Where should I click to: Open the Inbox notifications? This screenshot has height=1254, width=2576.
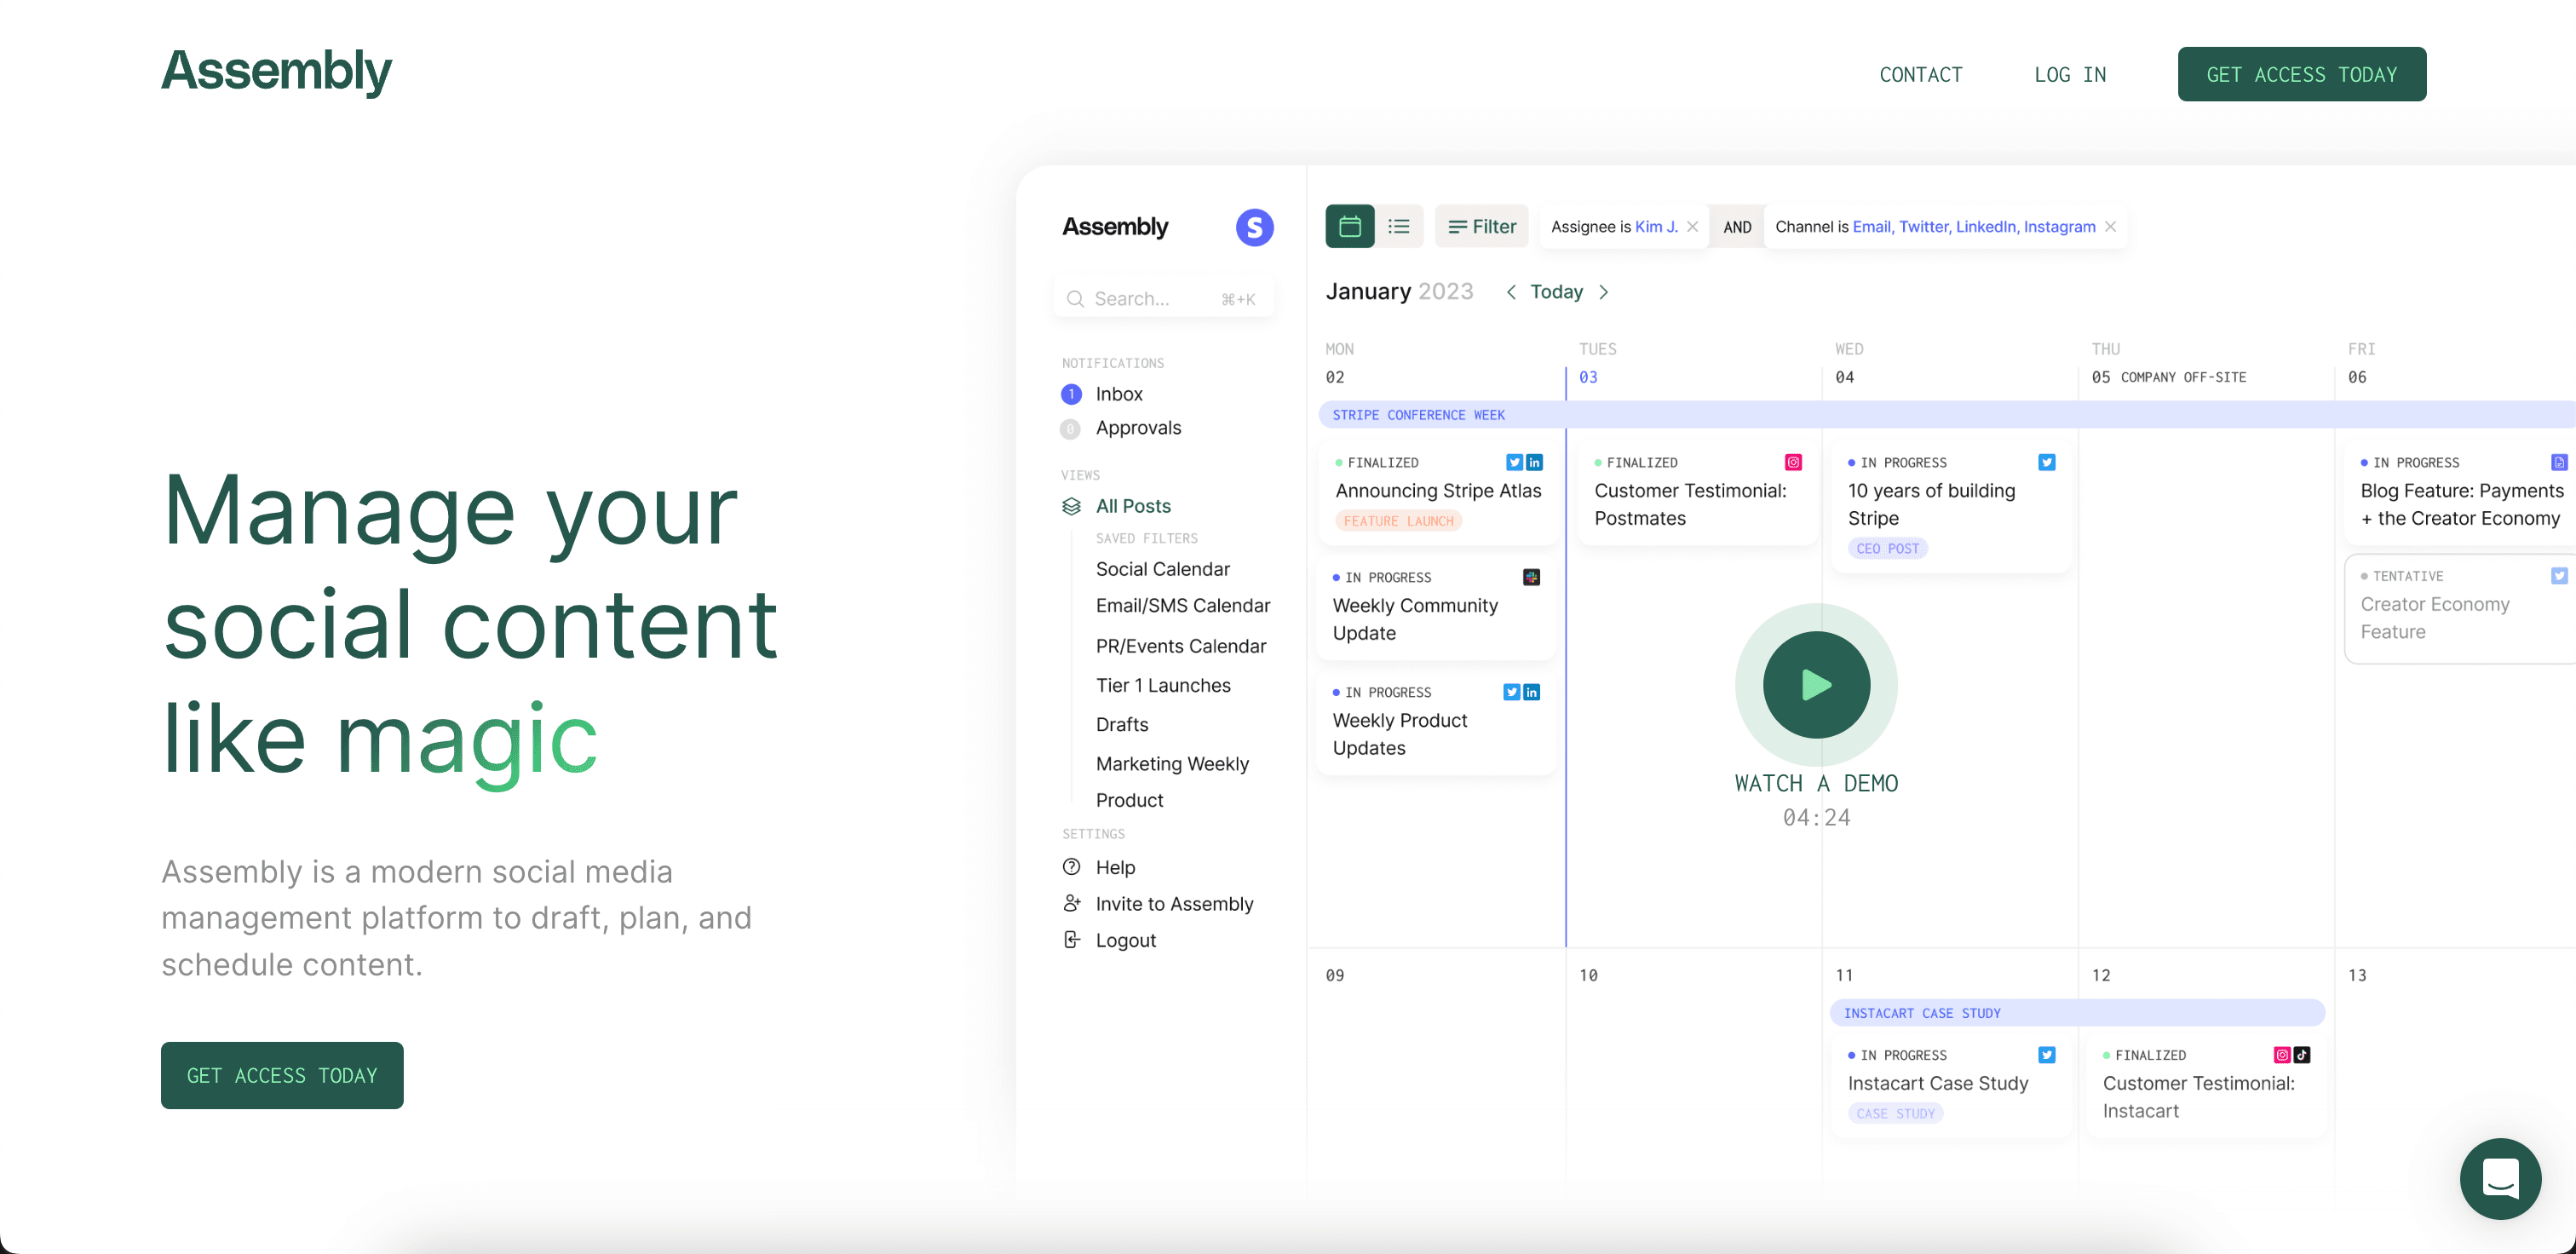point(1118,394)
